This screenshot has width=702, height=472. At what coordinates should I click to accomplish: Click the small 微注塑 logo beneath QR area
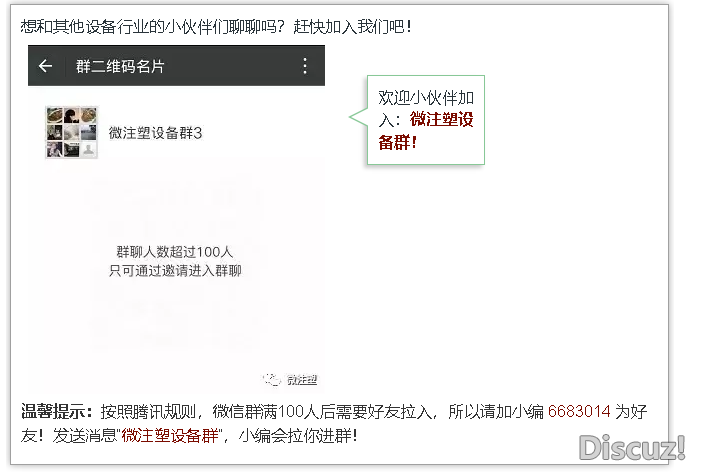click(x=290, y=380)
